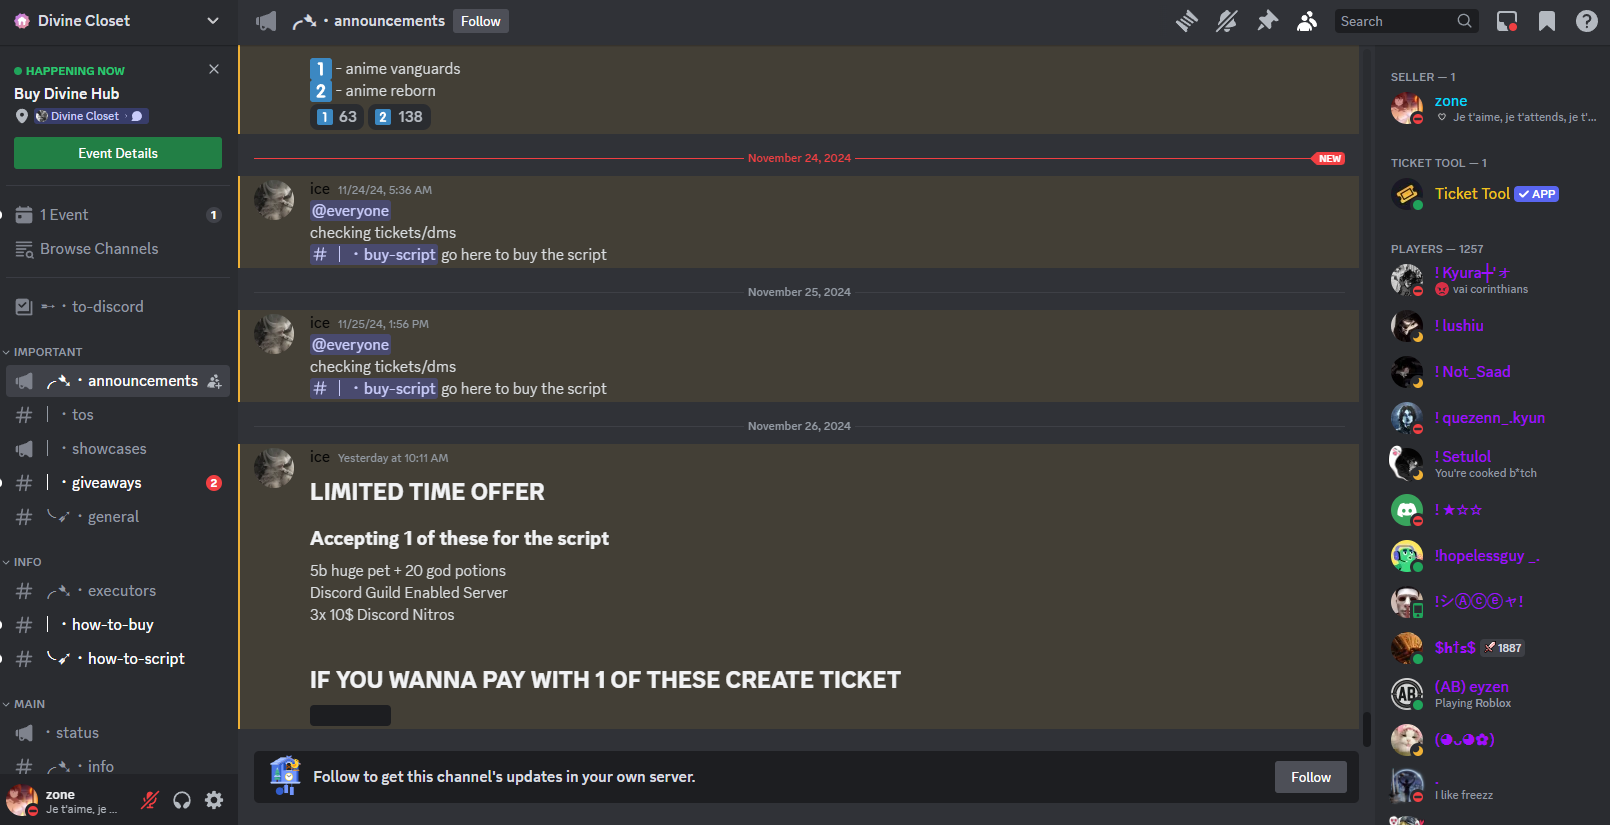1610x825 pixels.
Task: Toggle headphones deafen button
Action: coord(182,800)
